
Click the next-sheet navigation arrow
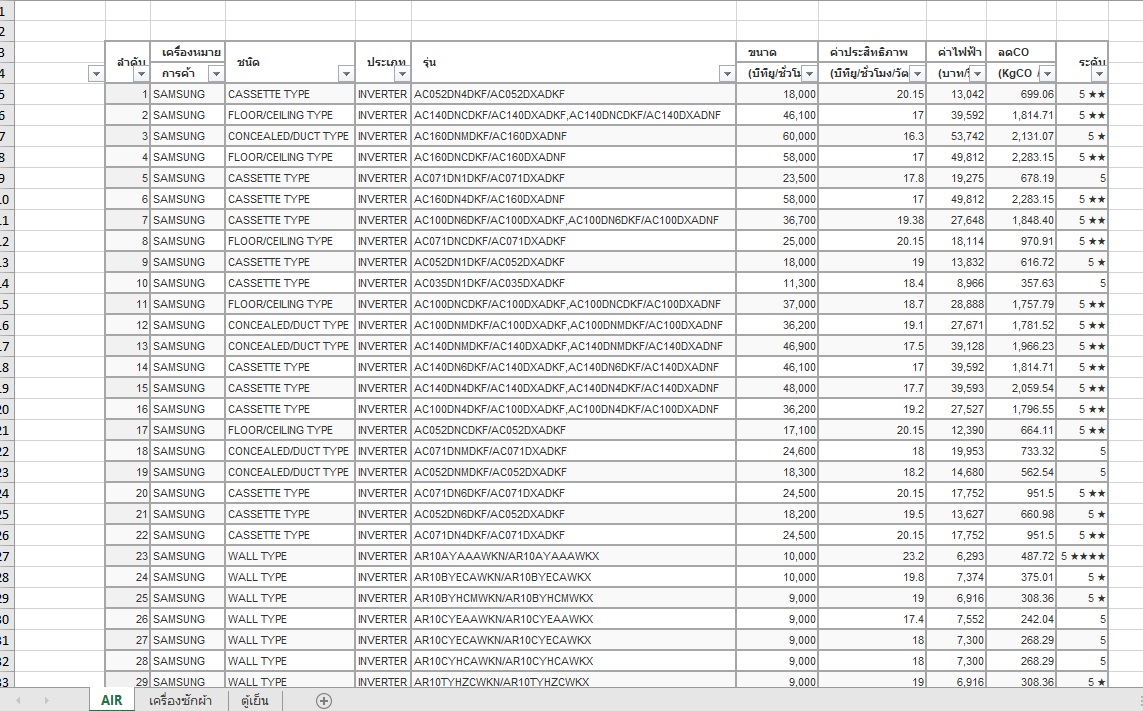(46, 701)
